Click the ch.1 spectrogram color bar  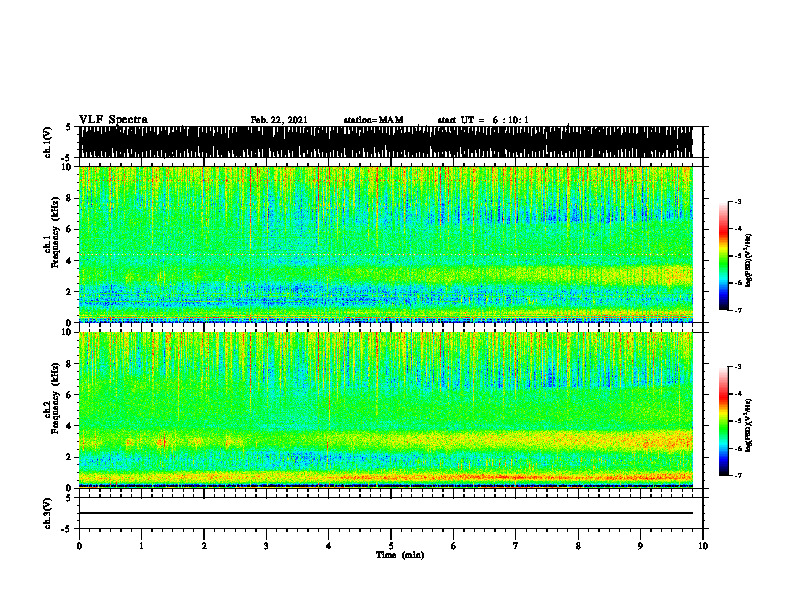pyautogui.click(x=723, y=256)
